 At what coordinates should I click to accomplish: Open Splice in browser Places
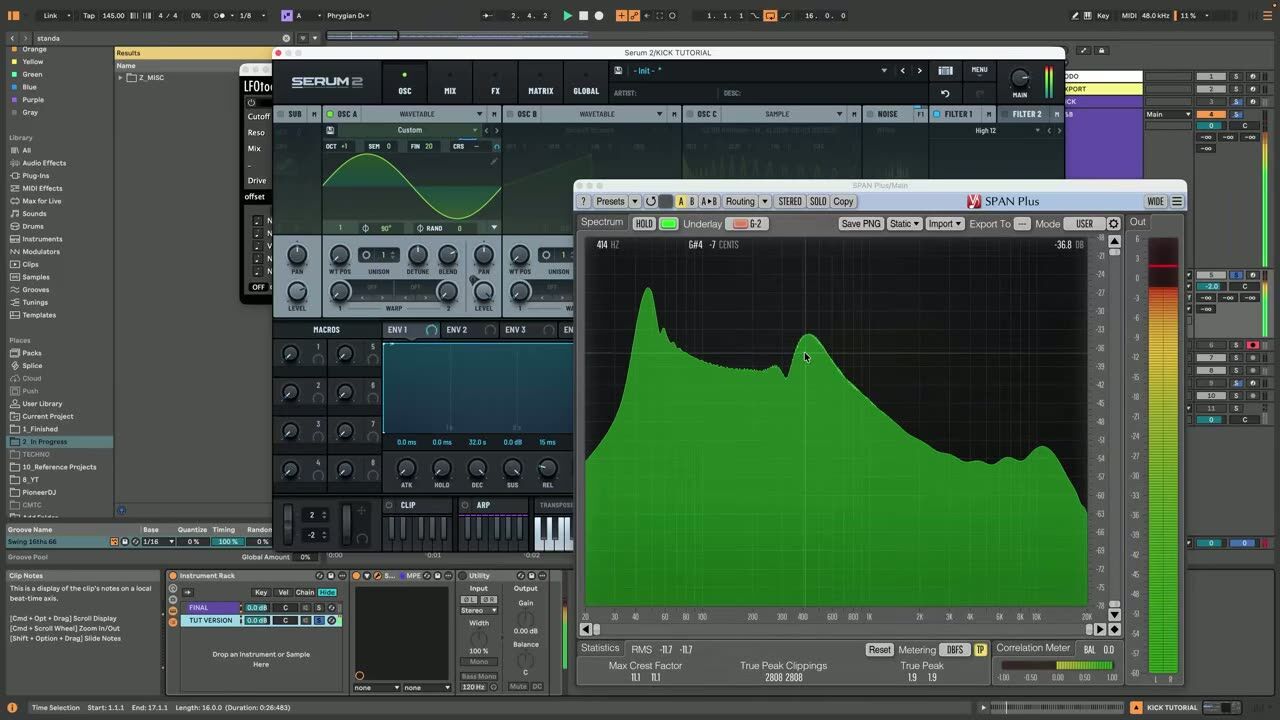tap(32, 366)
